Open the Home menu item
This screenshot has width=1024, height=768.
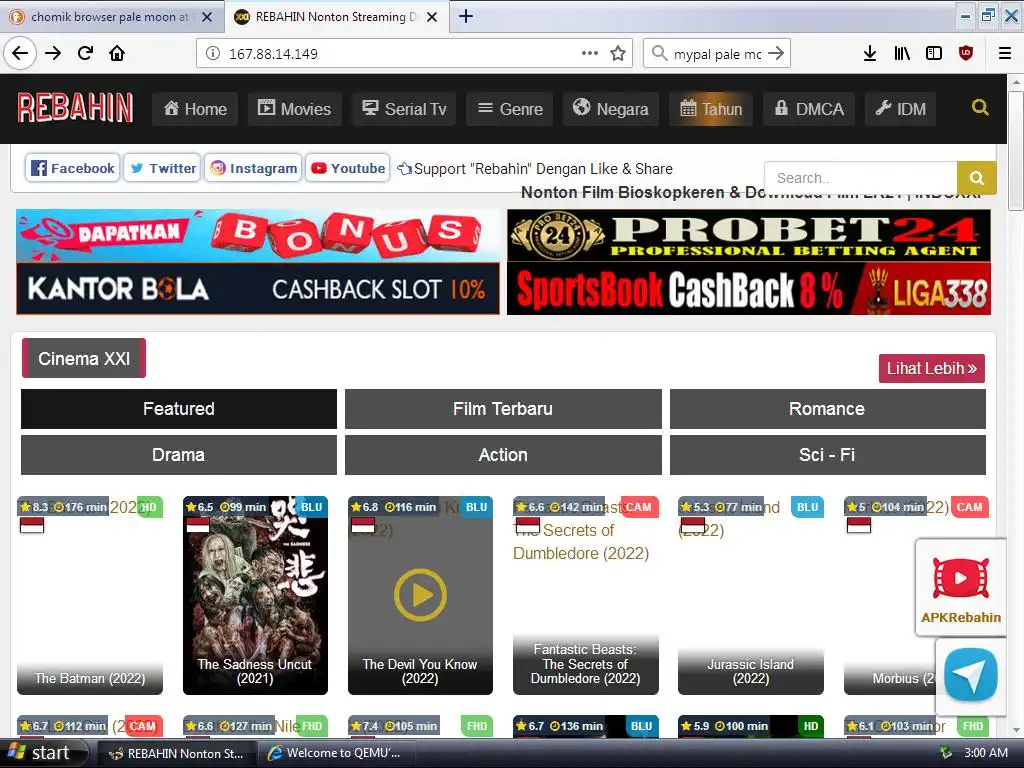tap(195, 108)
